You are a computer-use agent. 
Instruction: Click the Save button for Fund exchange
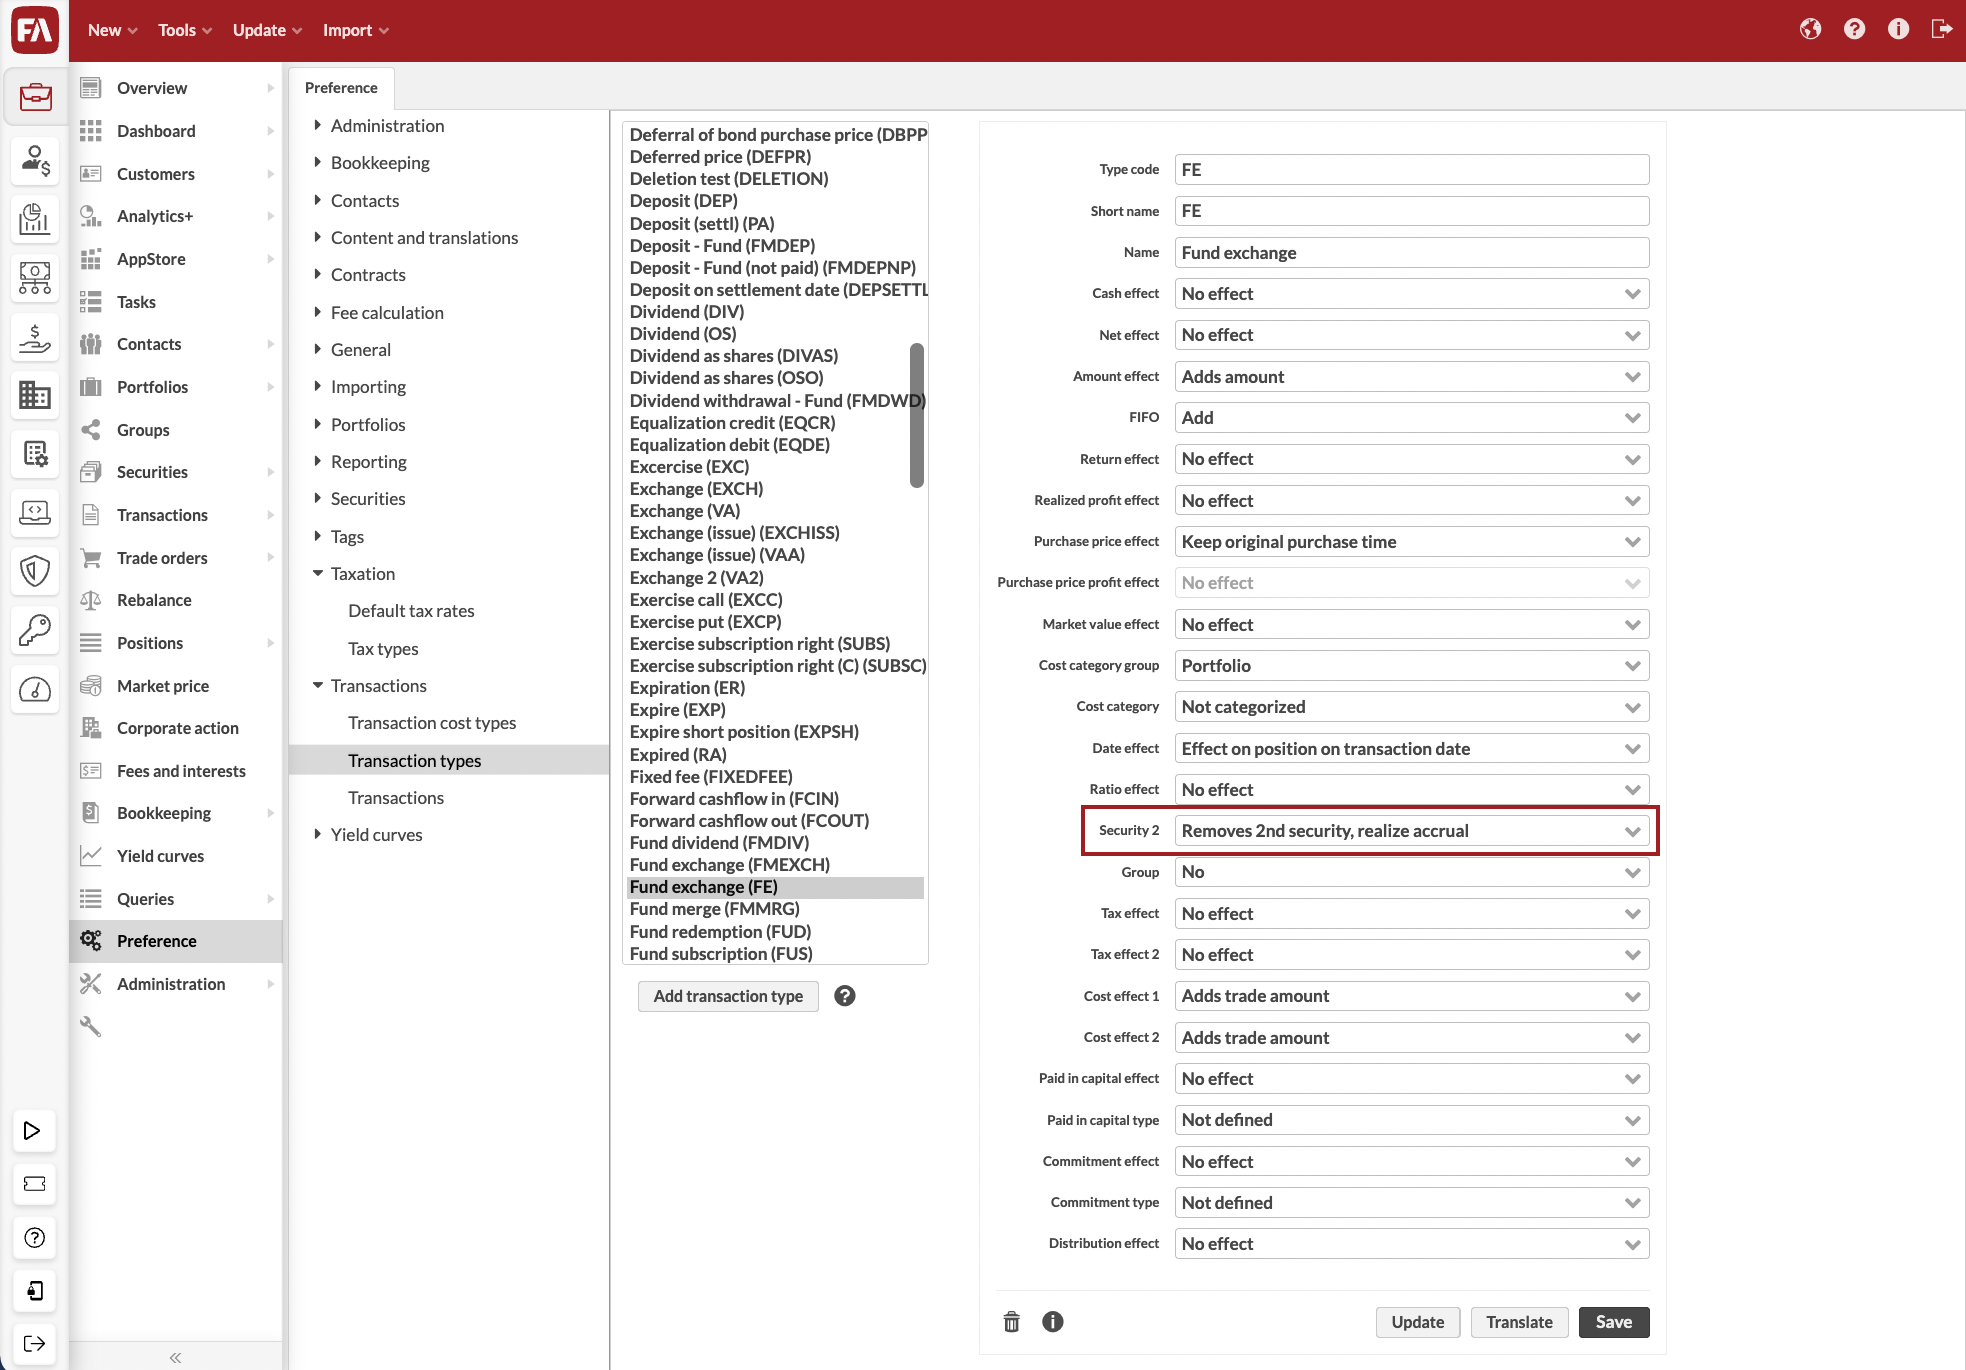pos(1613,1322)
